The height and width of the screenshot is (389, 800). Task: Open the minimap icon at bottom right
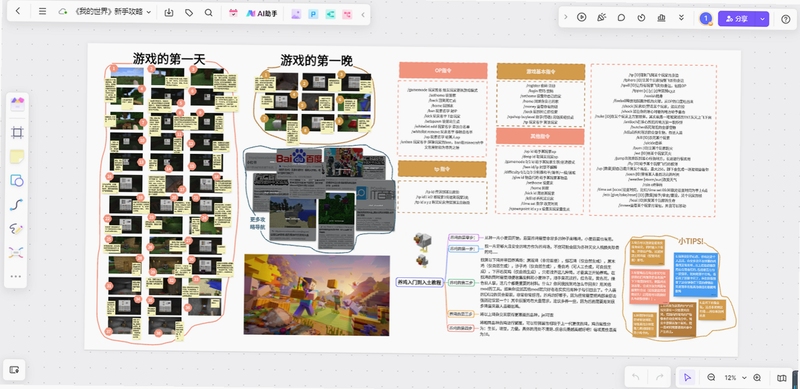tap(782, 378)
